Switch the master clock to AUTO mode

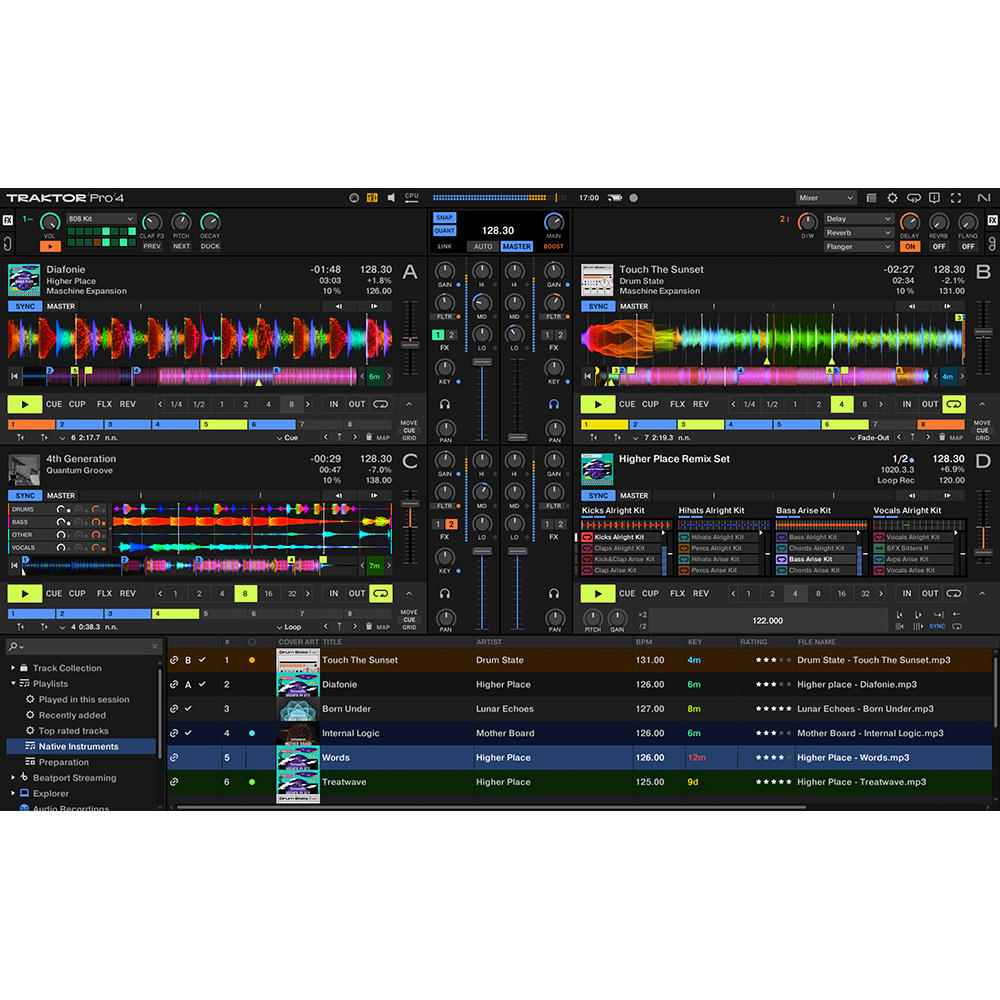click(483, 246)
